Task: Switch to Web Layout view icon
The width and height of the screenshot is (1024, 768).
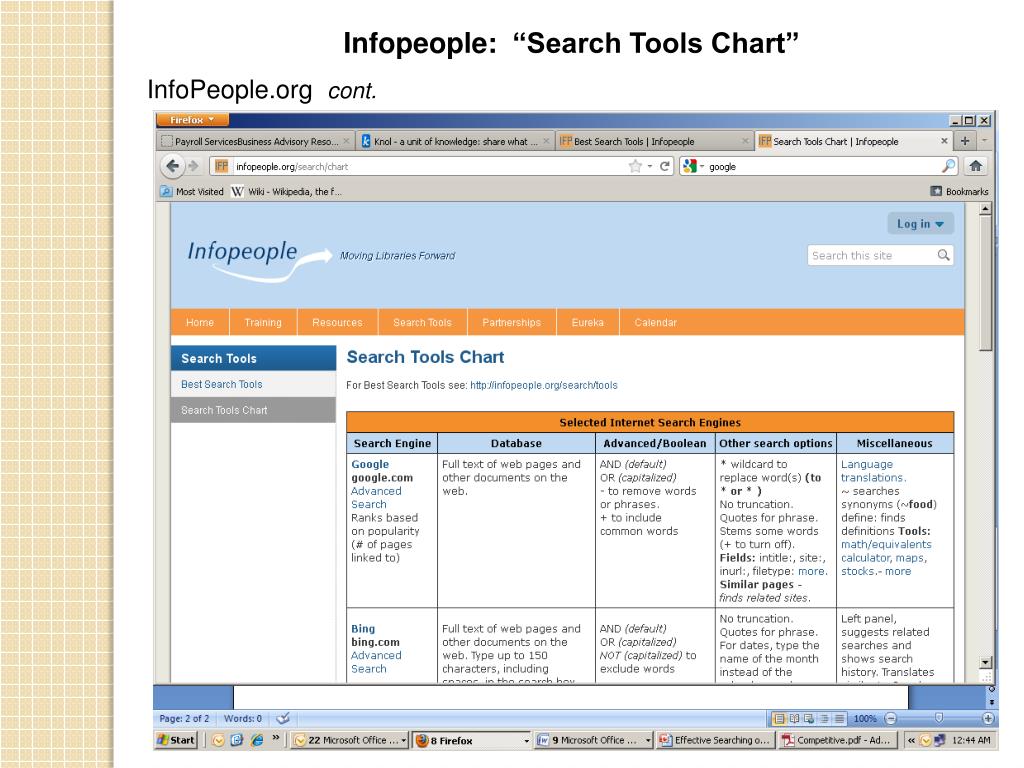Action: pyautogui.click(x=809, y=718)
